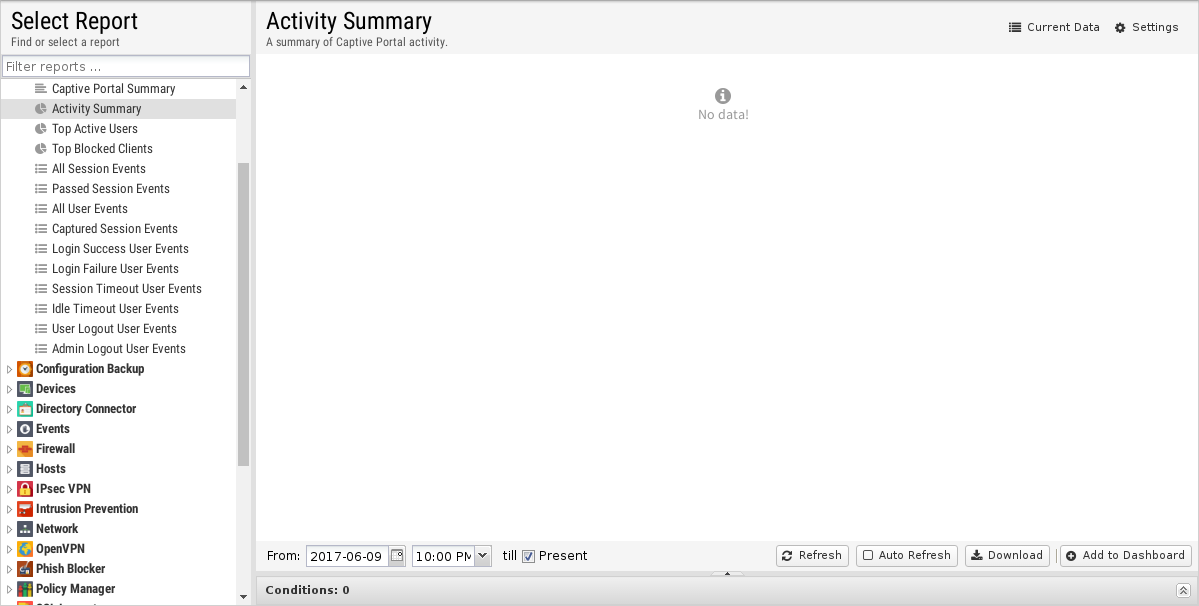Expand the Devices tree node
This screenshot has height=606, width=1199.
point(9,389)
